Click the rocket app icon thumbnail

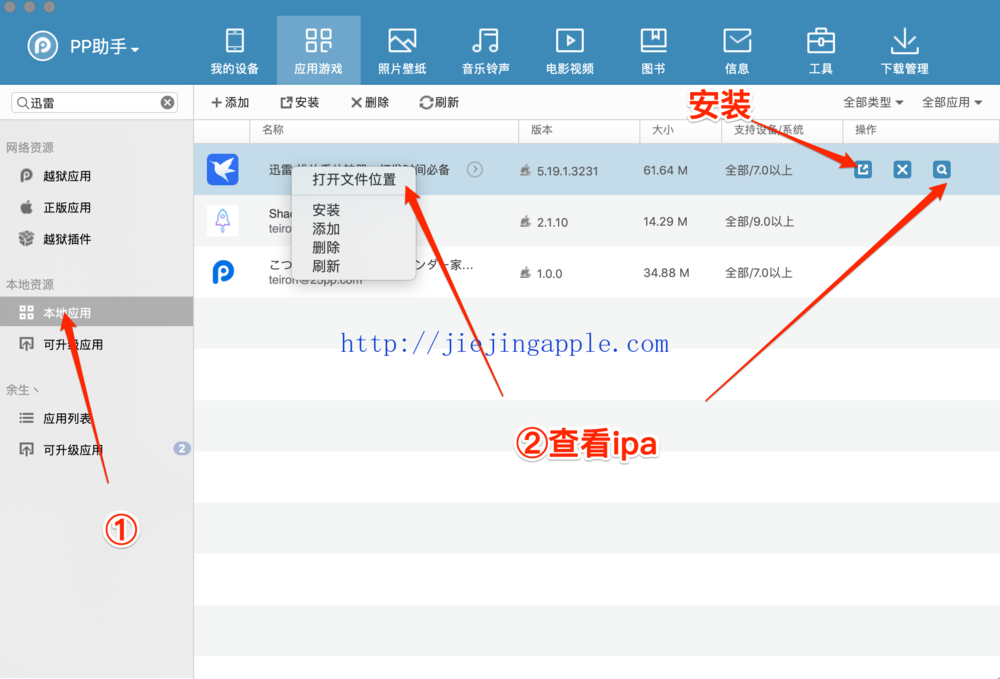click(x=223, y=221)
